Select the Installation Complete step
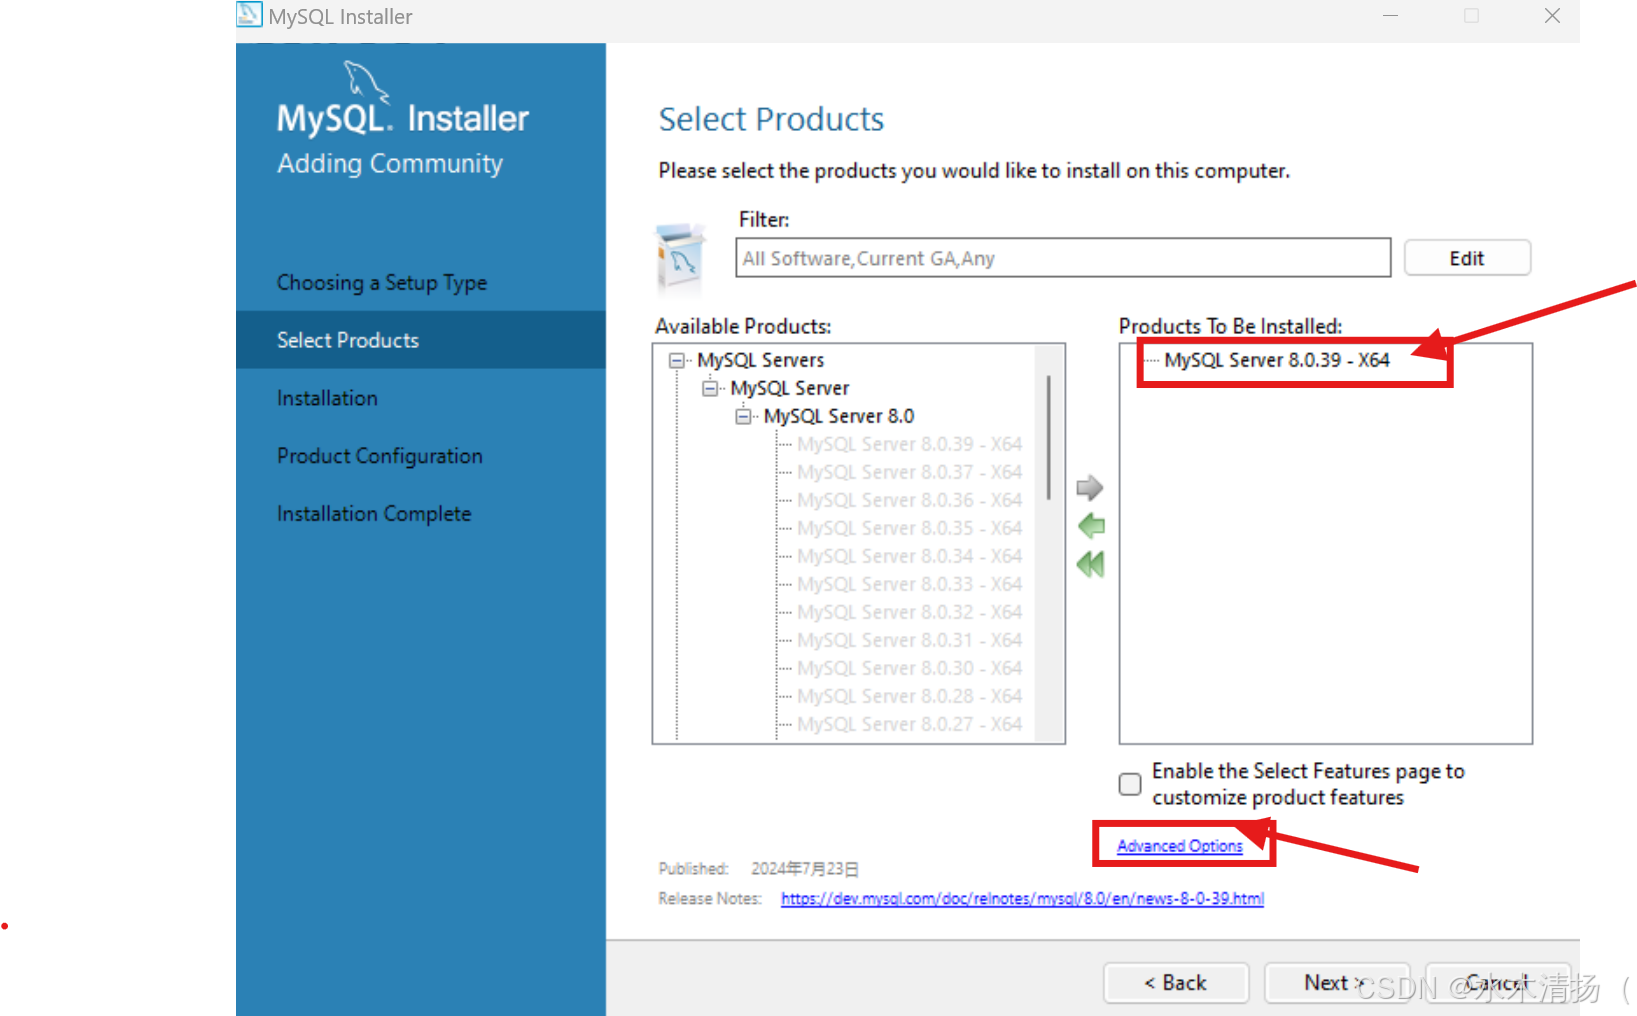 coord(374,514)
